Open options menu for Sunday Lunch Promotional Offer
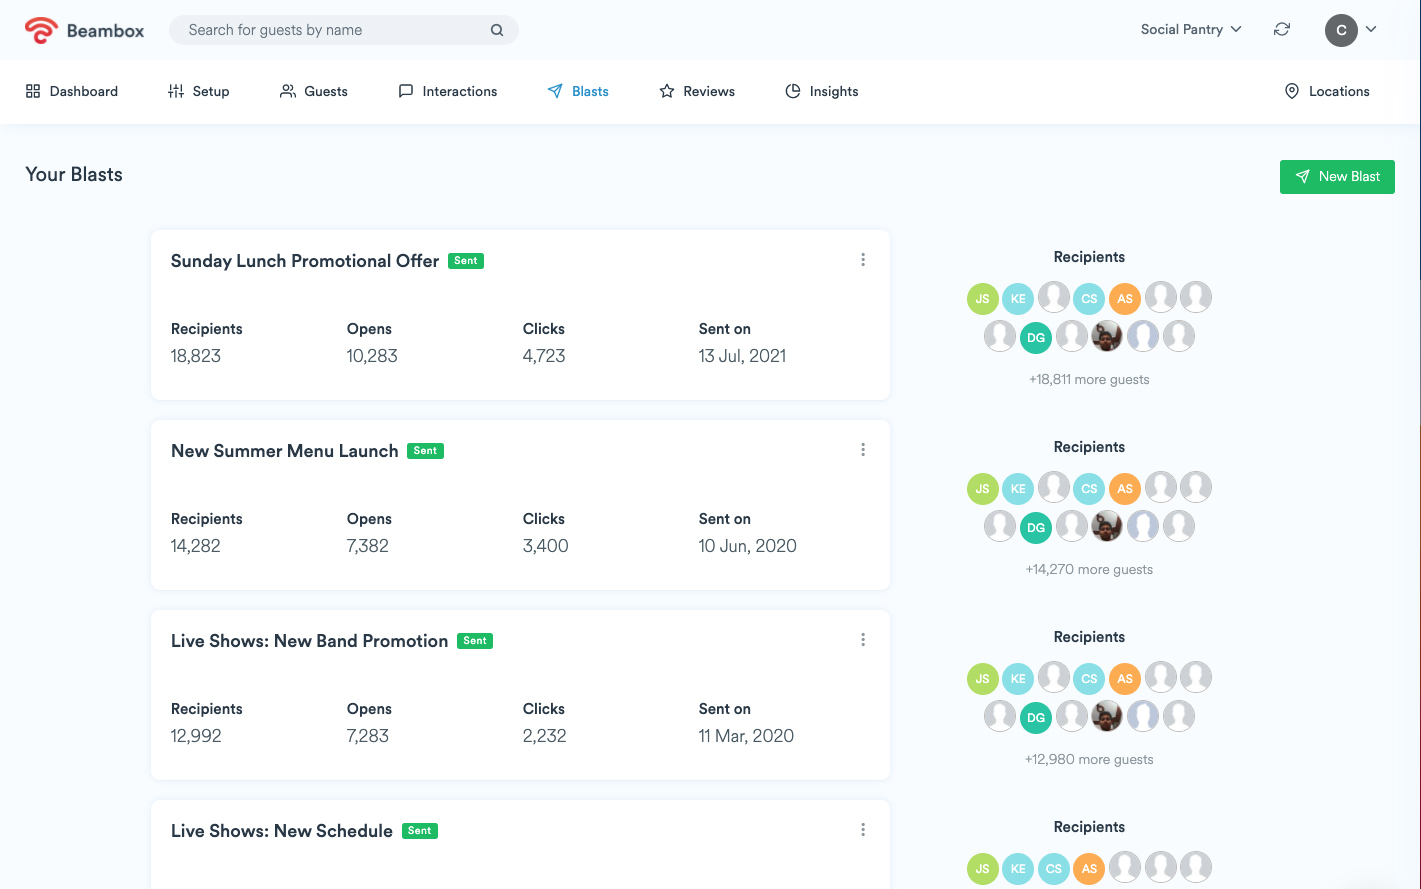 point(863,260)
